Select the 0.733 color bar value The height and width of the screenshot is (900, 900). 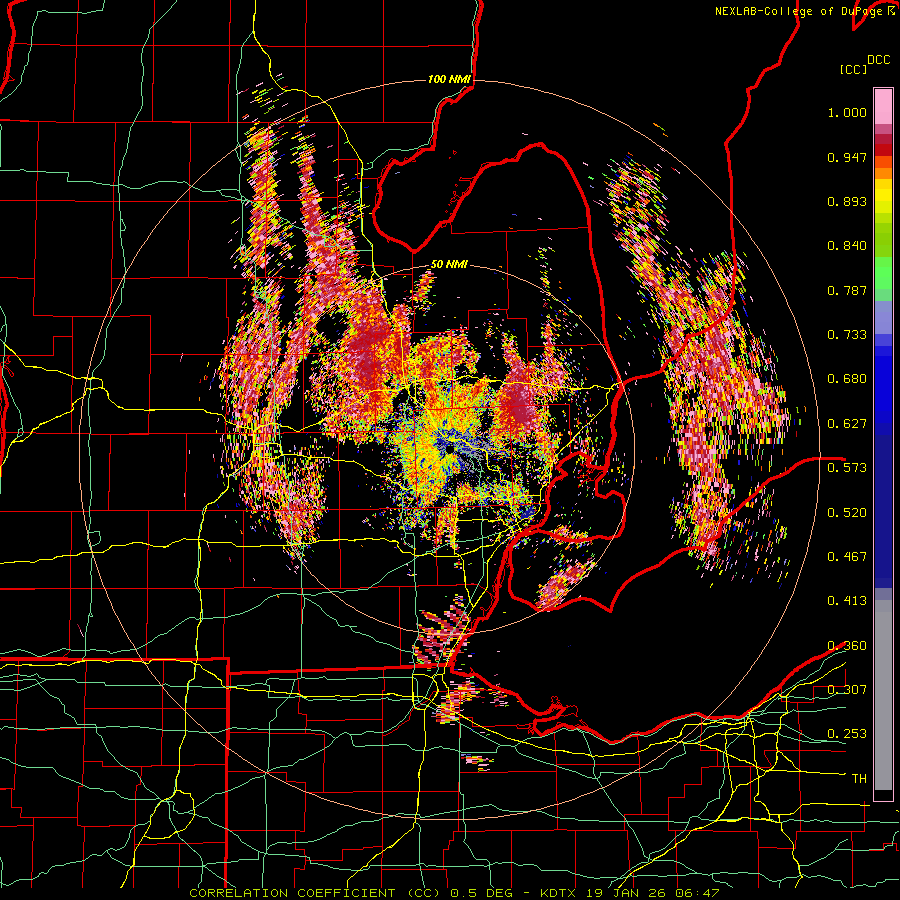847,335
